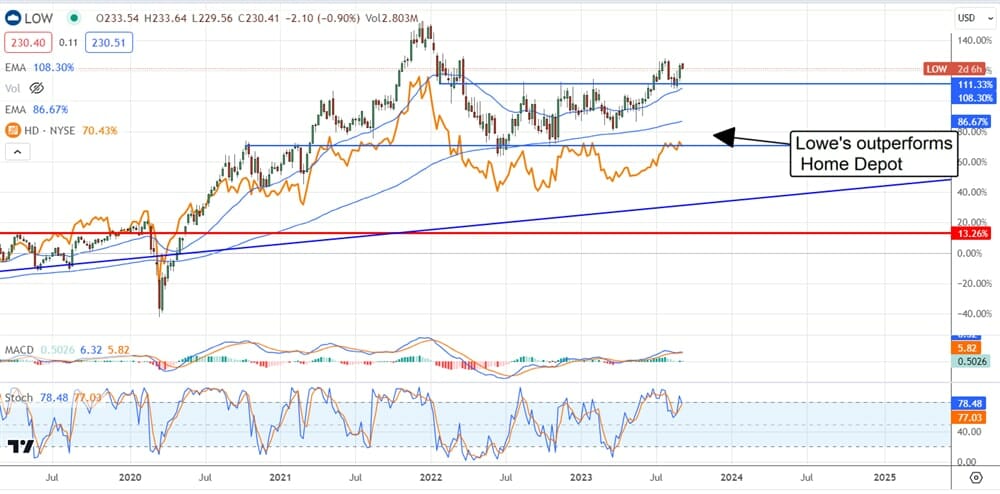Open the TradingView logo at bottom left
This screenshot has width=1000, height=494.
22,446
